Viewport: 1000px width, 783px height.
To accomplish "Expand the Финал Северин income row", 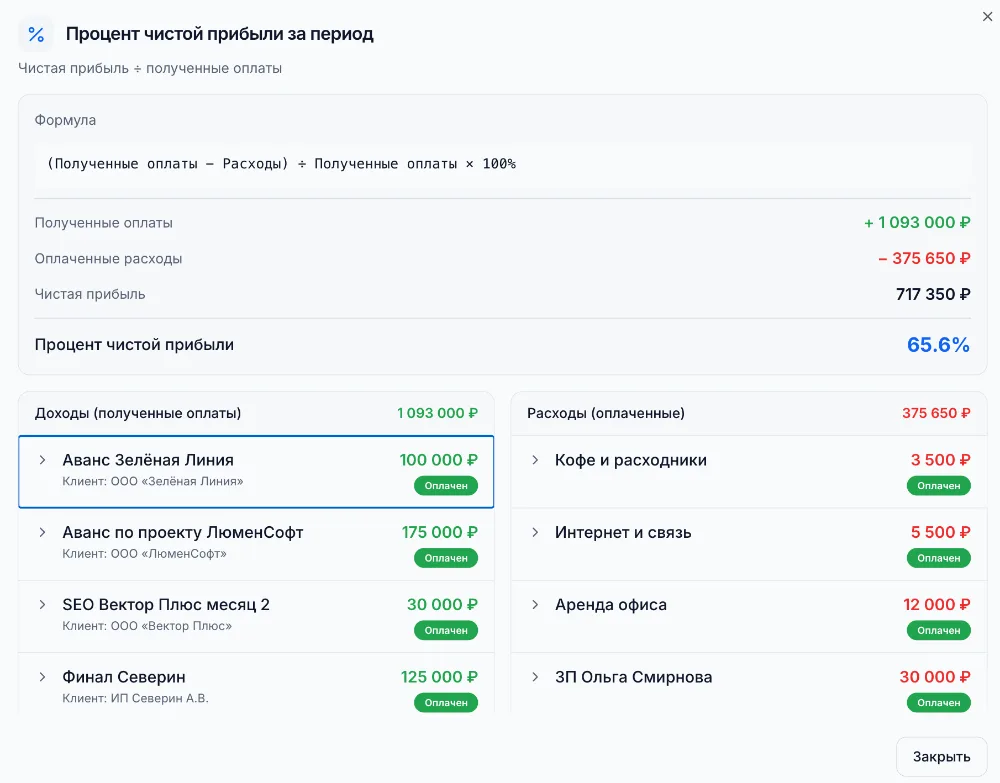I will point(42,677).
